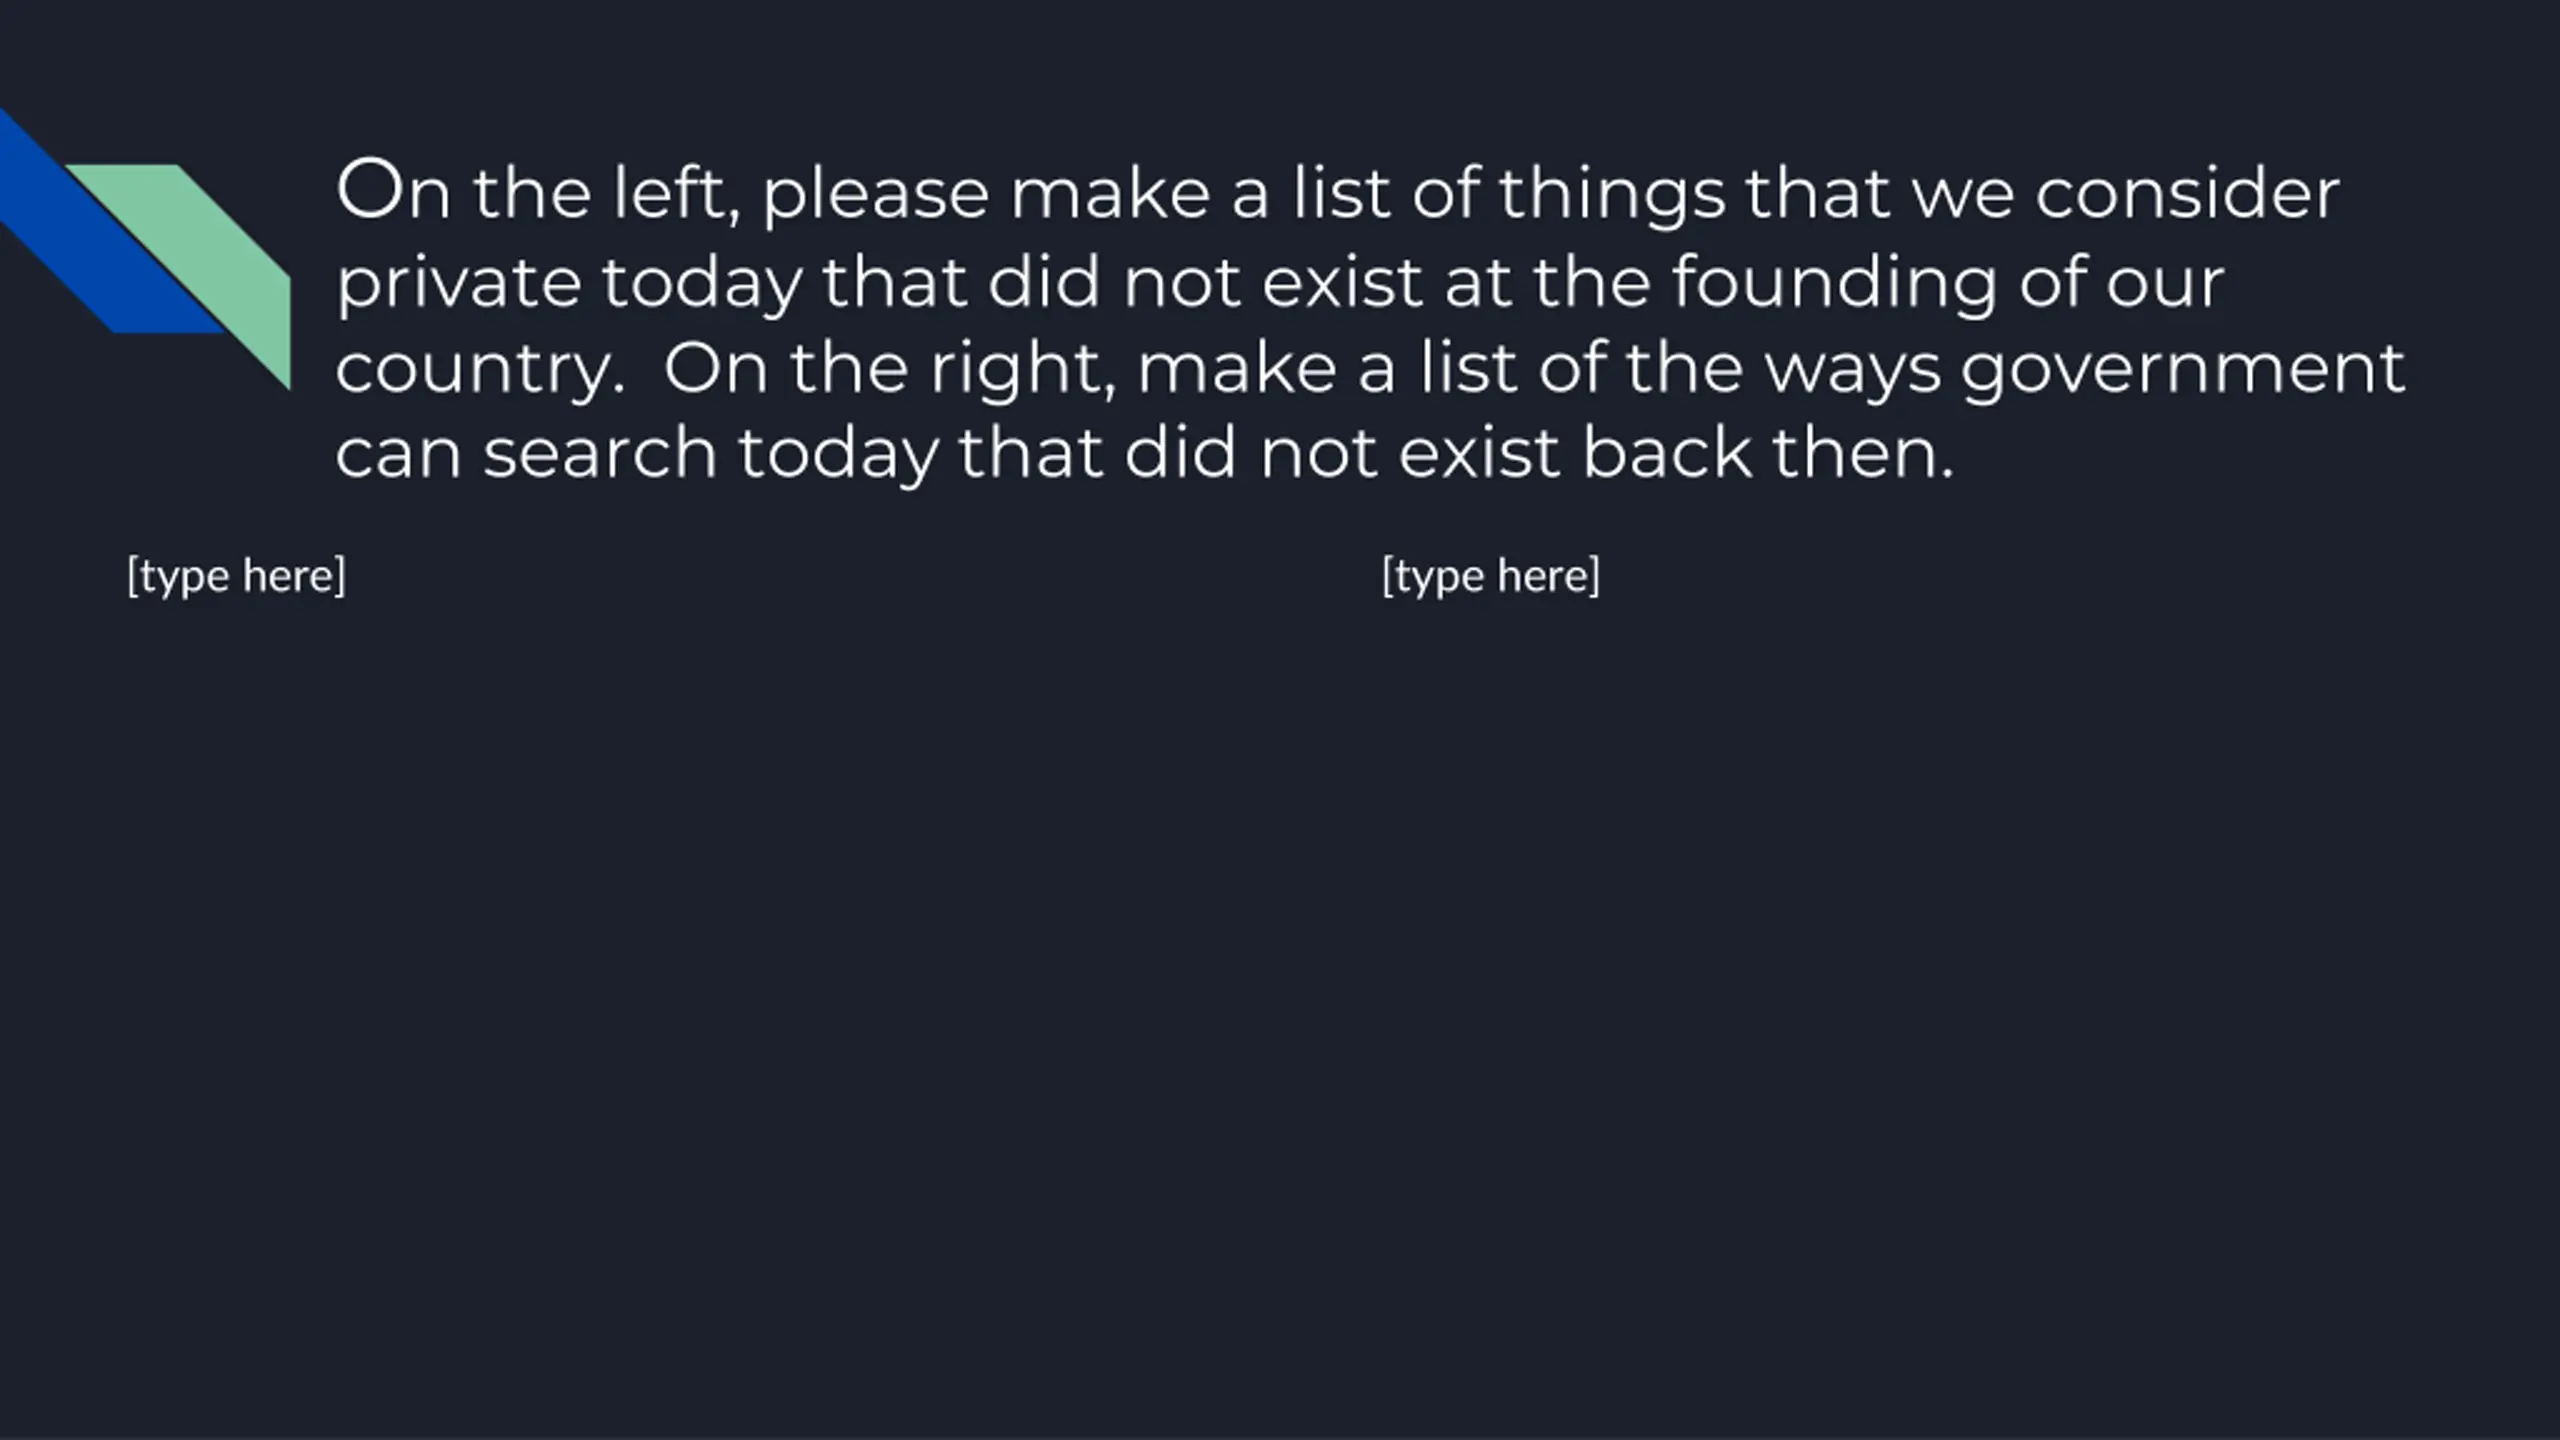The image size is (2560, 1440).
Task: Place cursor on the word "right,"
Action: [x=1022, y=370]
